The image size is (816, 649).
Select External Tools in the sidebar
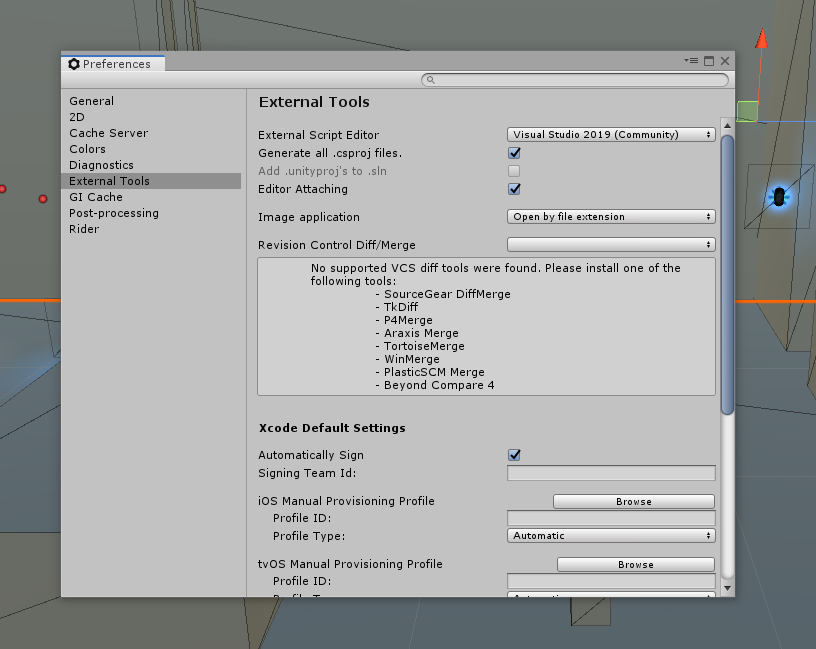(151, 181)
